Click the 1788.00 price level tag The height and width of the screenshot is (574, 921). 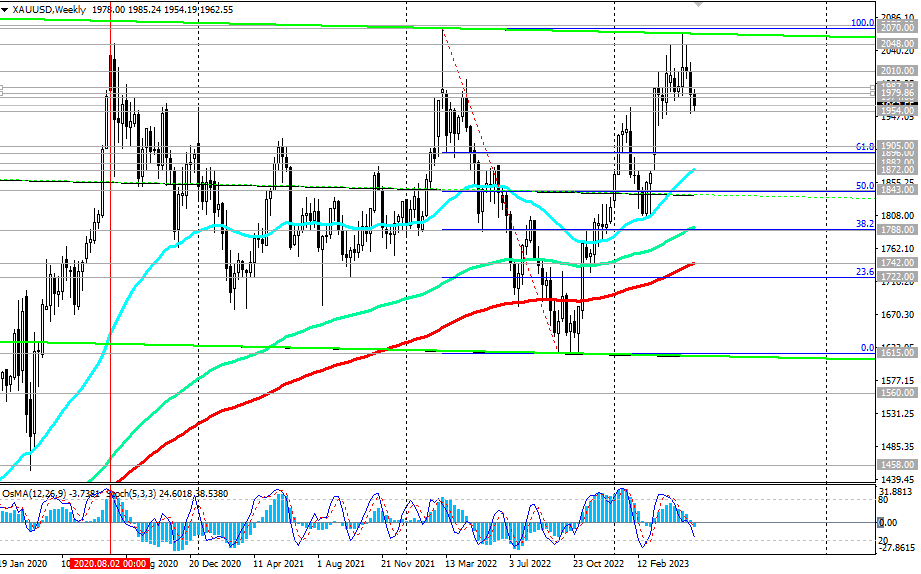(898, 230)
